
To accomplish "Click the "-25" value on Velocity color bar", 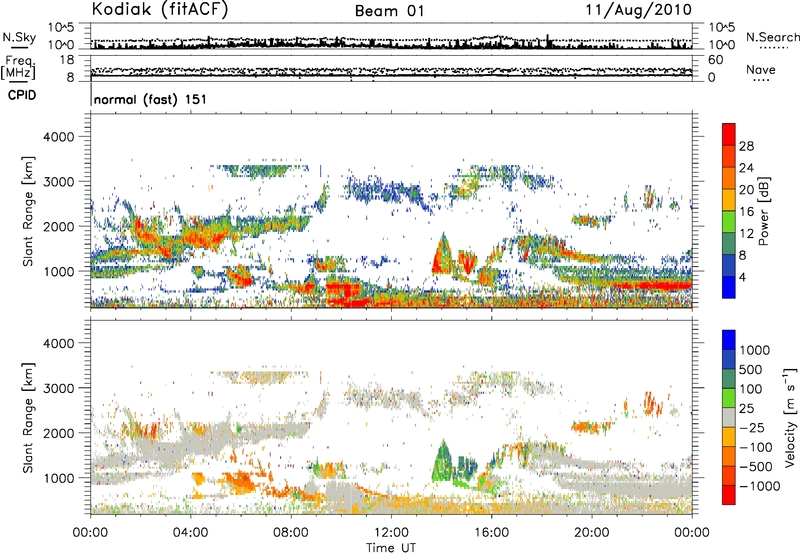I will tap(752, 427).
